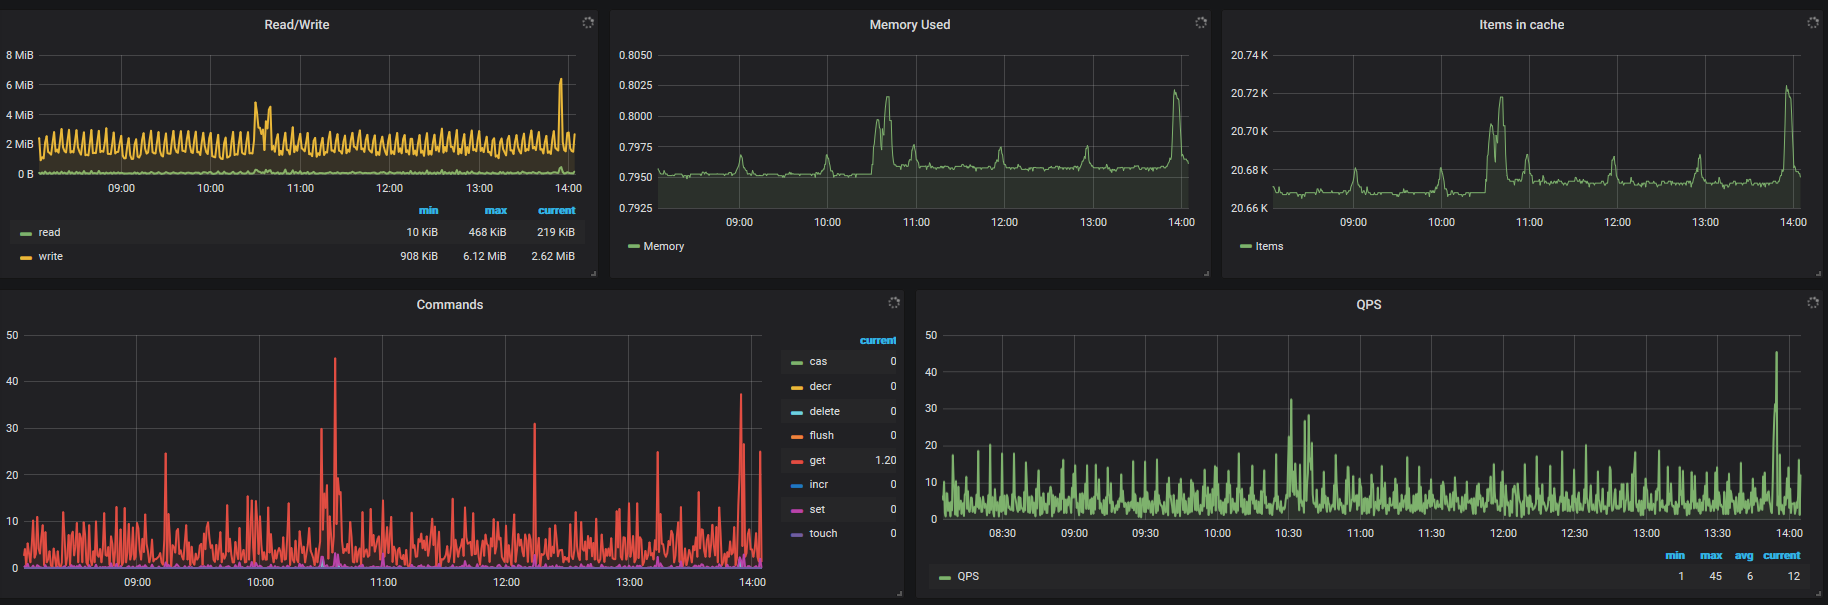Toggle the flush series in Commands legend
This screenshot has width=1828, height=605.
point(821,435)
